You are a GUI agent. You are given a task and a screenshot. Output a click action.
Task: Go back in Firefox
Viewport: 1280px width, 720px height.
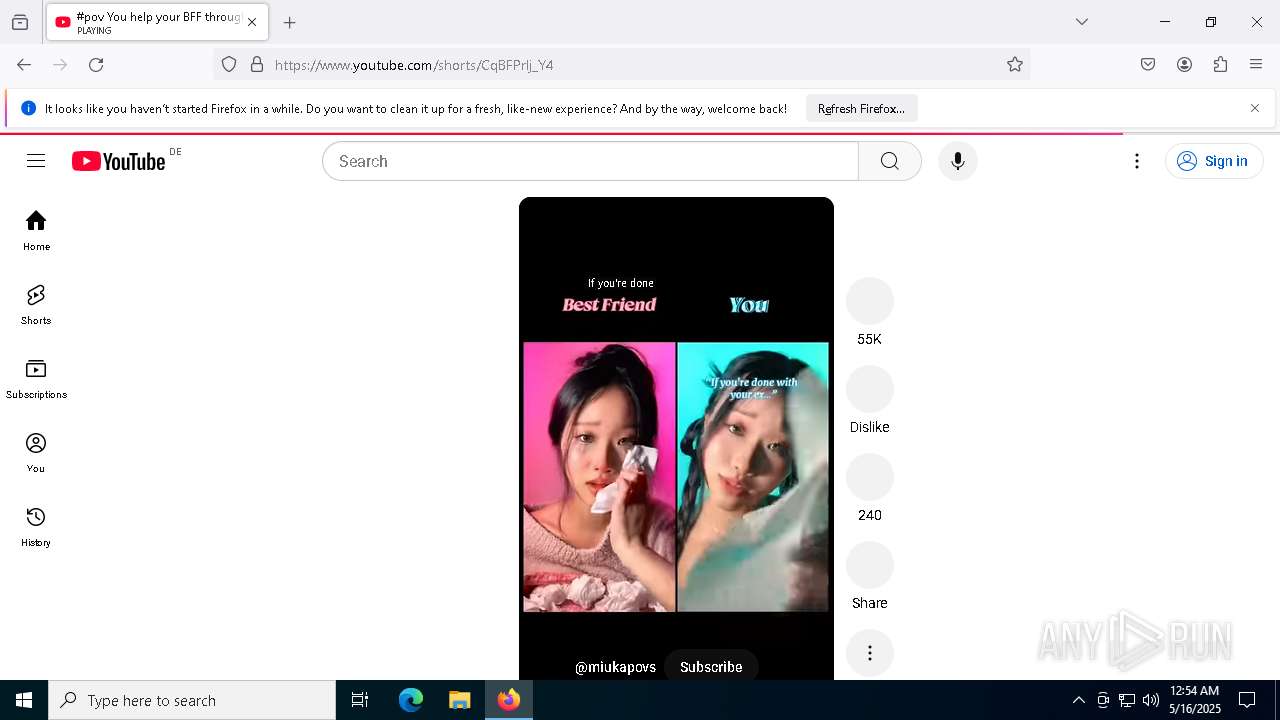(x=24, y=65)
